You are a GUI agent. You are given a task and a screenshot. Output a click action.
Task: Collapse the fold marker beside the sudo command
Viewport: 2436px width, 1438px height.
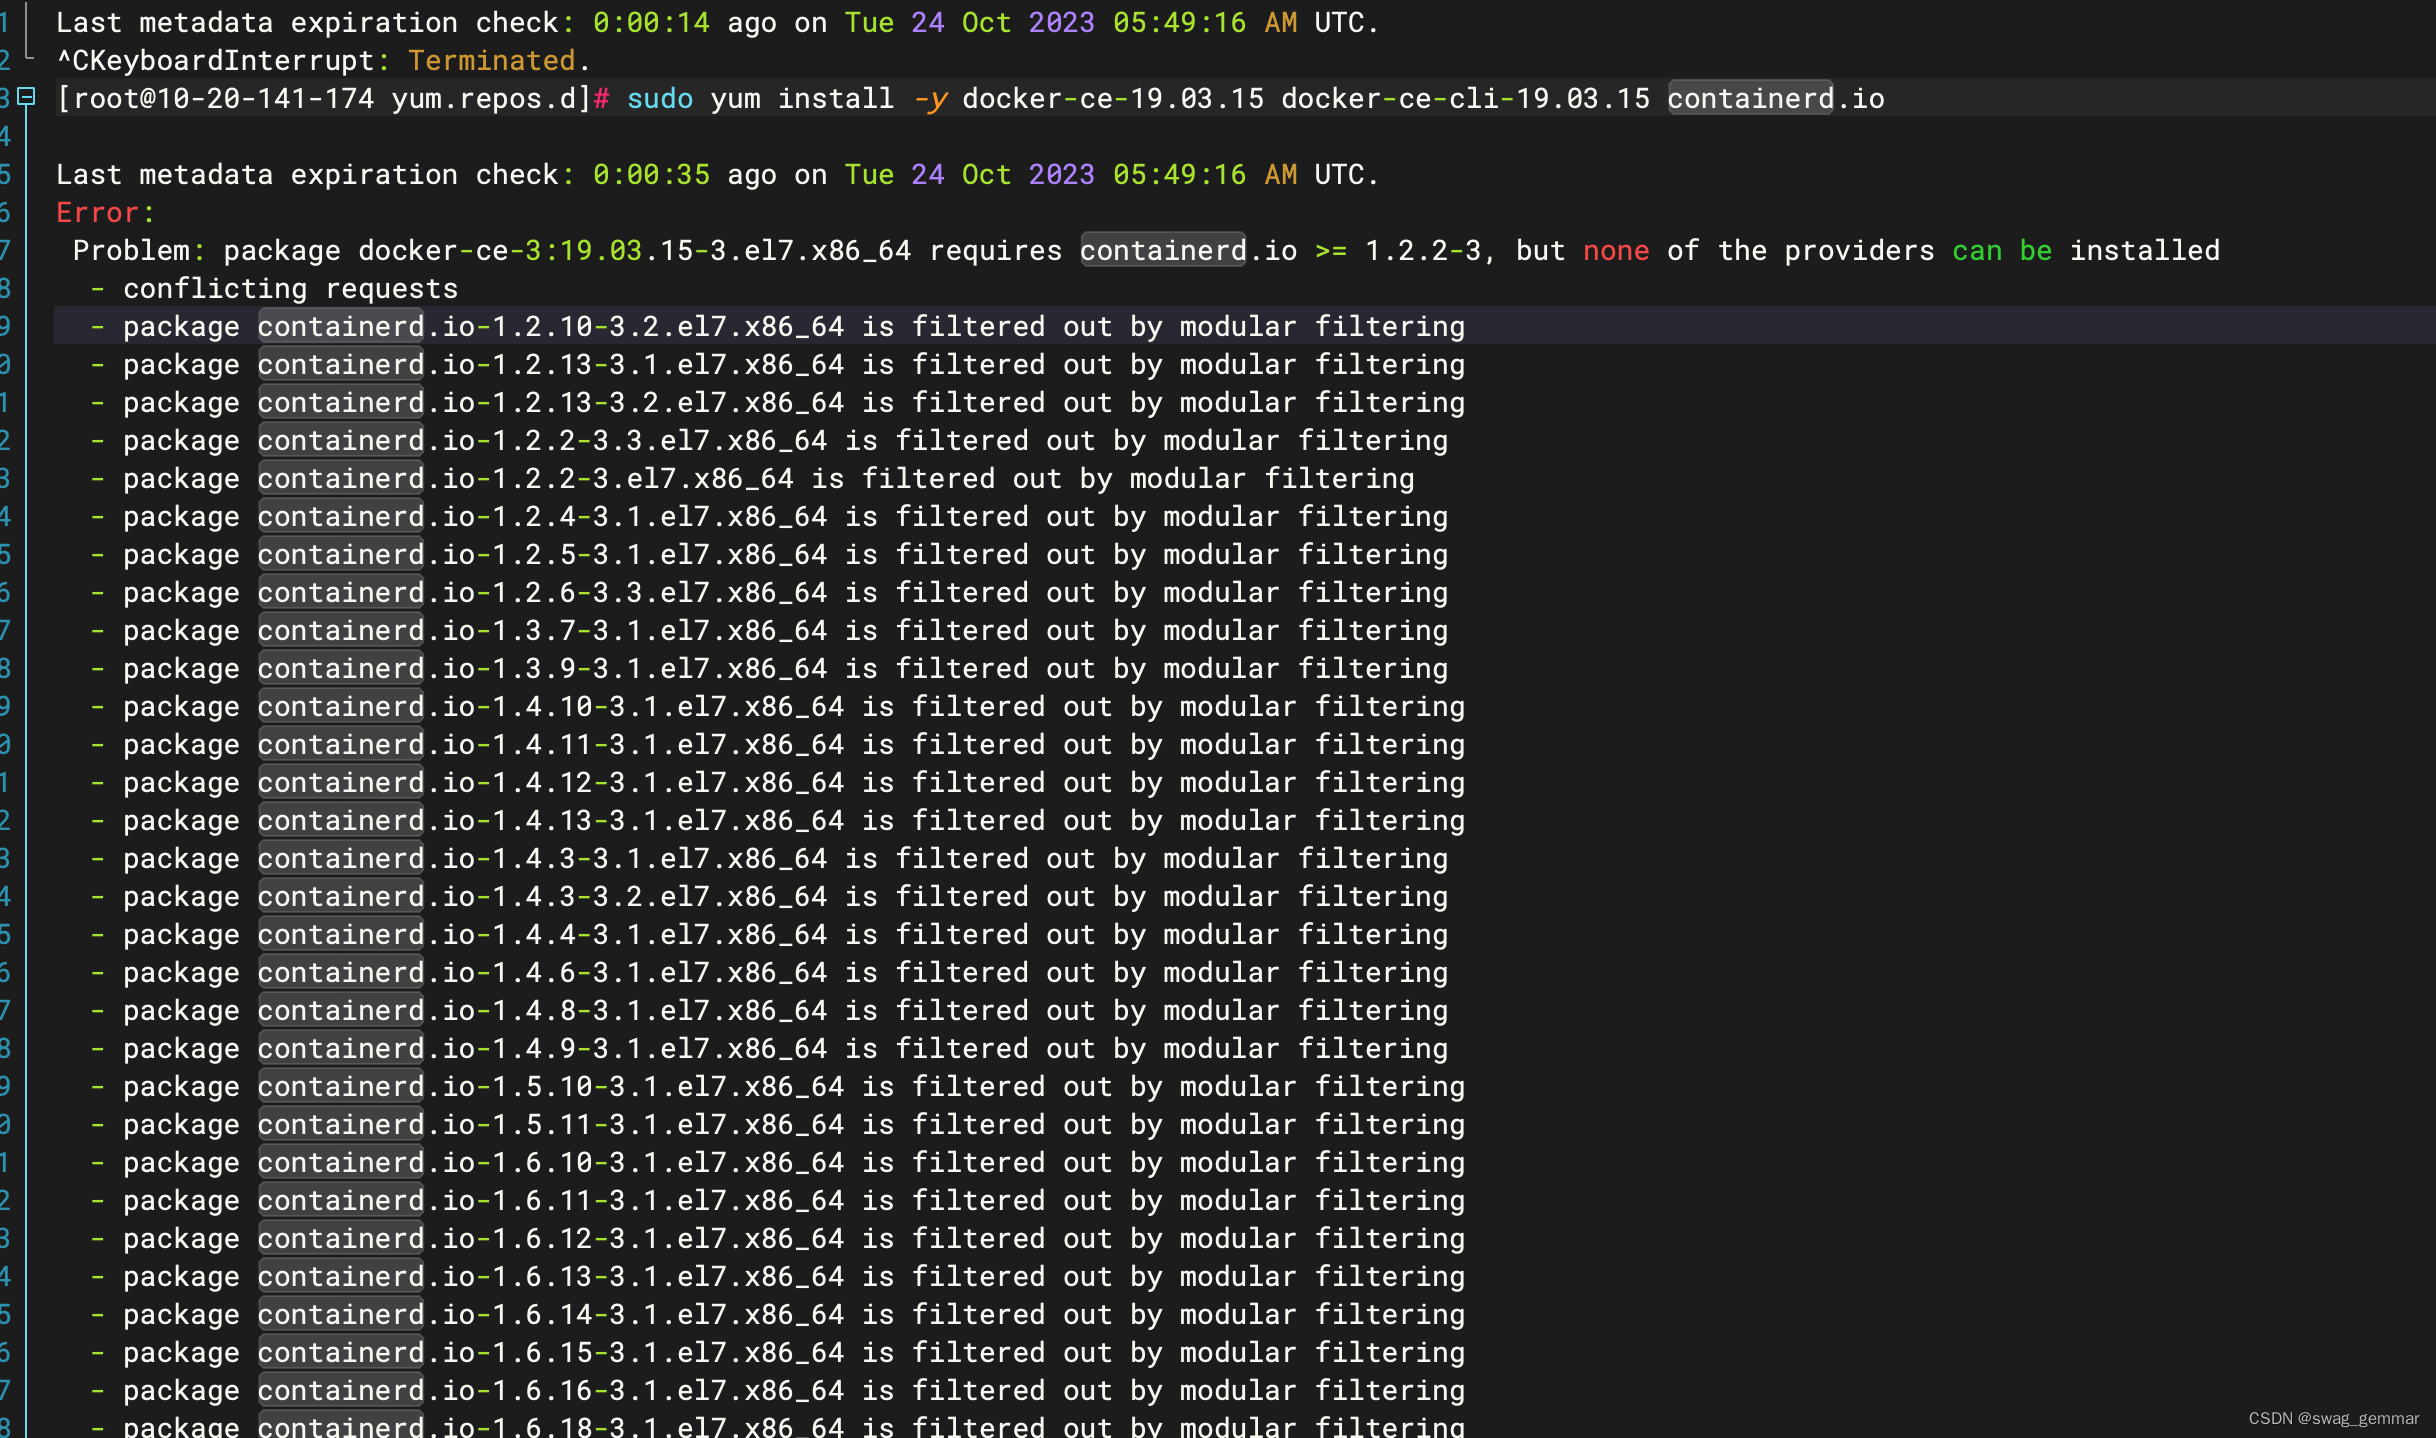(x=27, y=97)
